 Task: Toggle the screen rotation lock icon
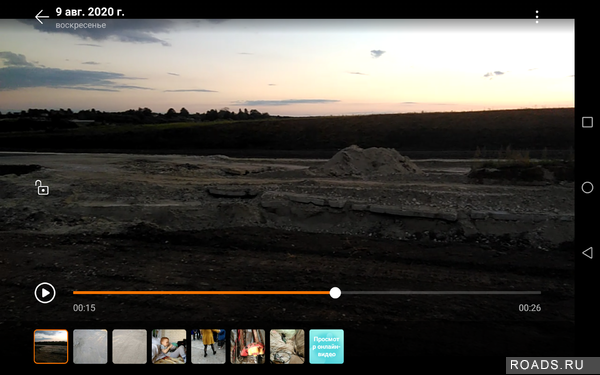(42, 188)
